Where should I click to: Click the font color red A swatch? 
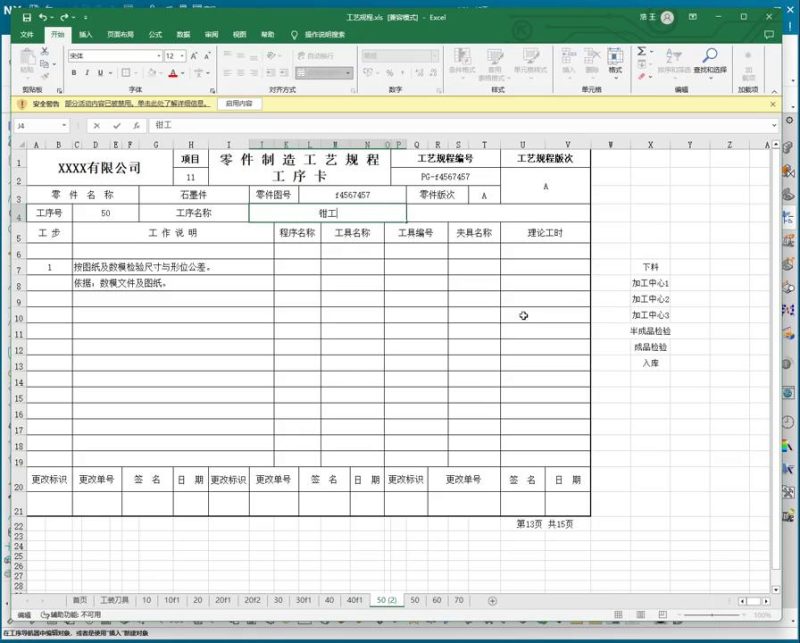(x=173, y=73)
